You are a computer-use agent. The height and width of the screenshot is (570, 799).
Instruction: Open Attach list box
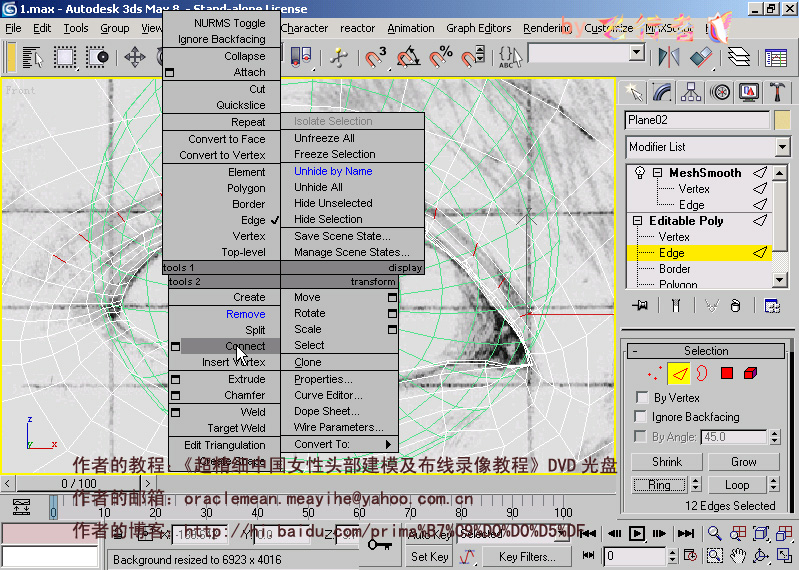tap(170, 72)
